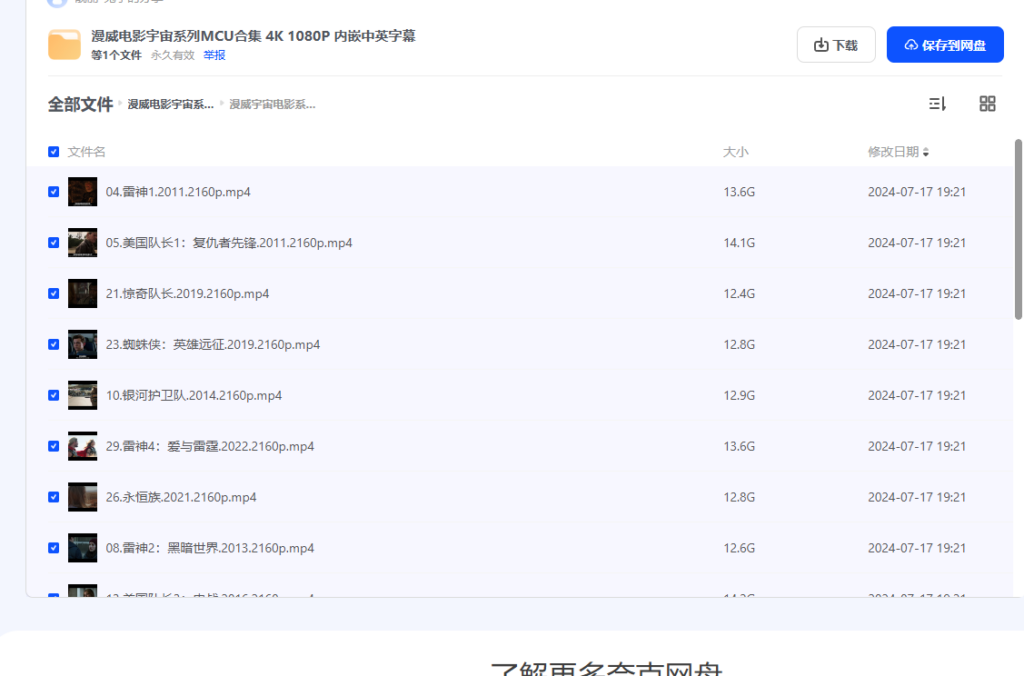Select file name 29.雷神4：爱与雷霆.2022.2160p.mp4
The width and height of the screenshot is (1024, 676).
click(210, 447)
